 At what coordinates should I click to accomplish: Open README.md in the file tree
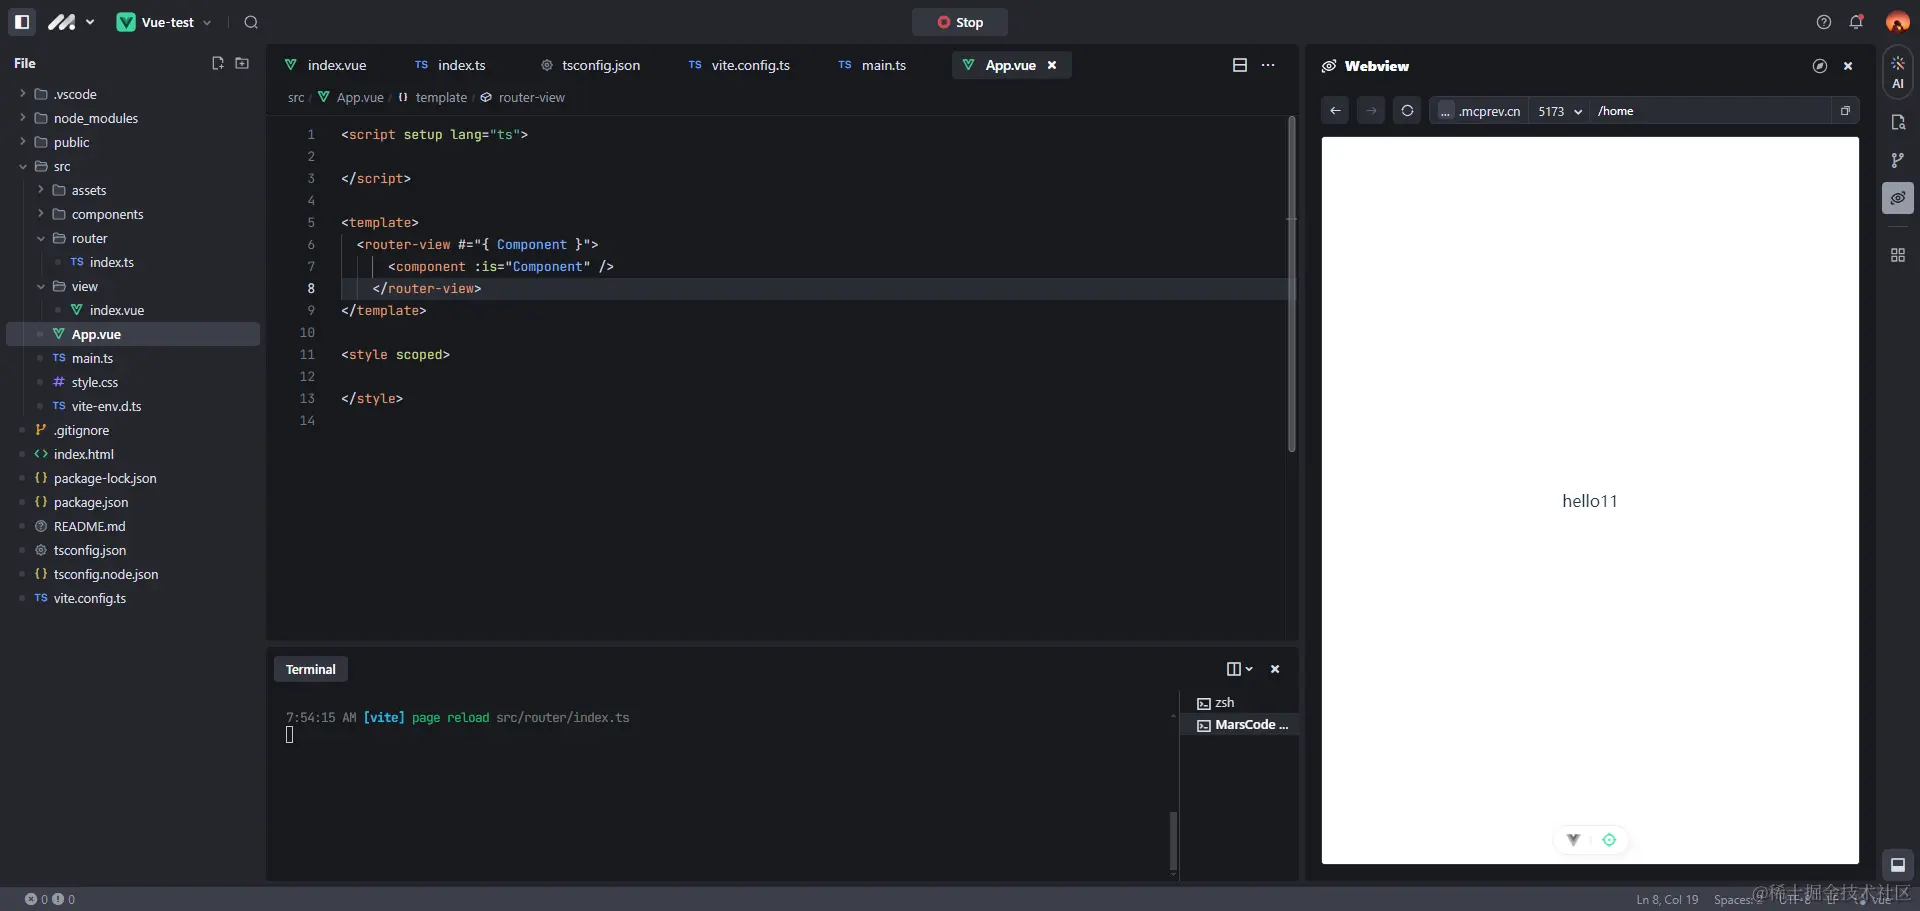point(133,526)
